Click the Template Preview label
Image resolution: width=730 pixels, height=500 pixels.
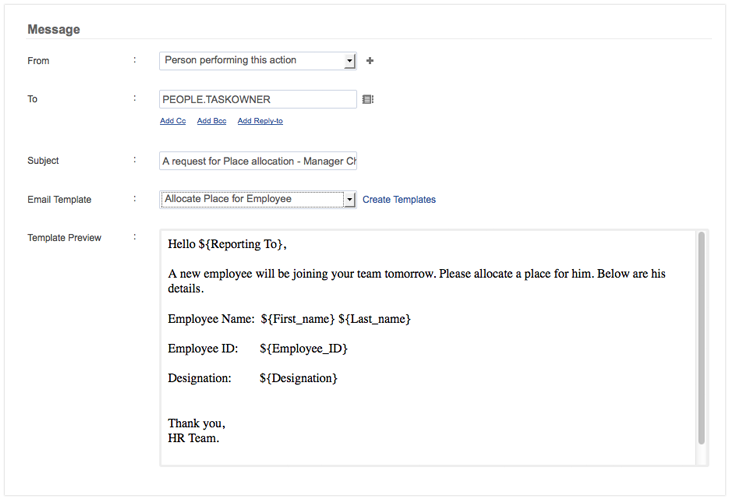pos(64,238)
